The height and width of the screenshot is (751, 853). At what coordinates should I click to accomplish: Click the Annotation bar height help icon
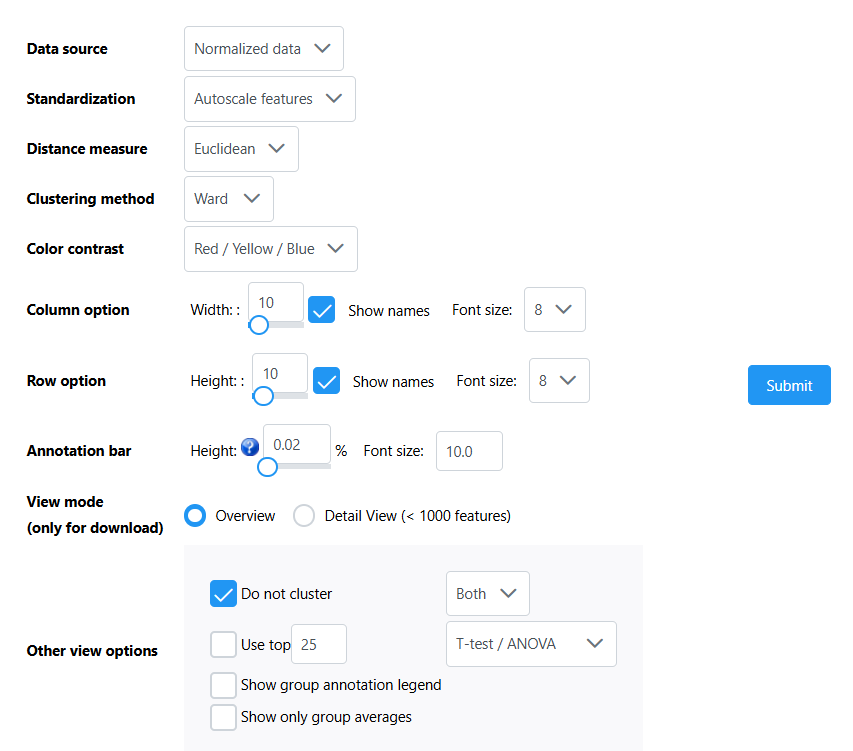click(x=250, y=448)
